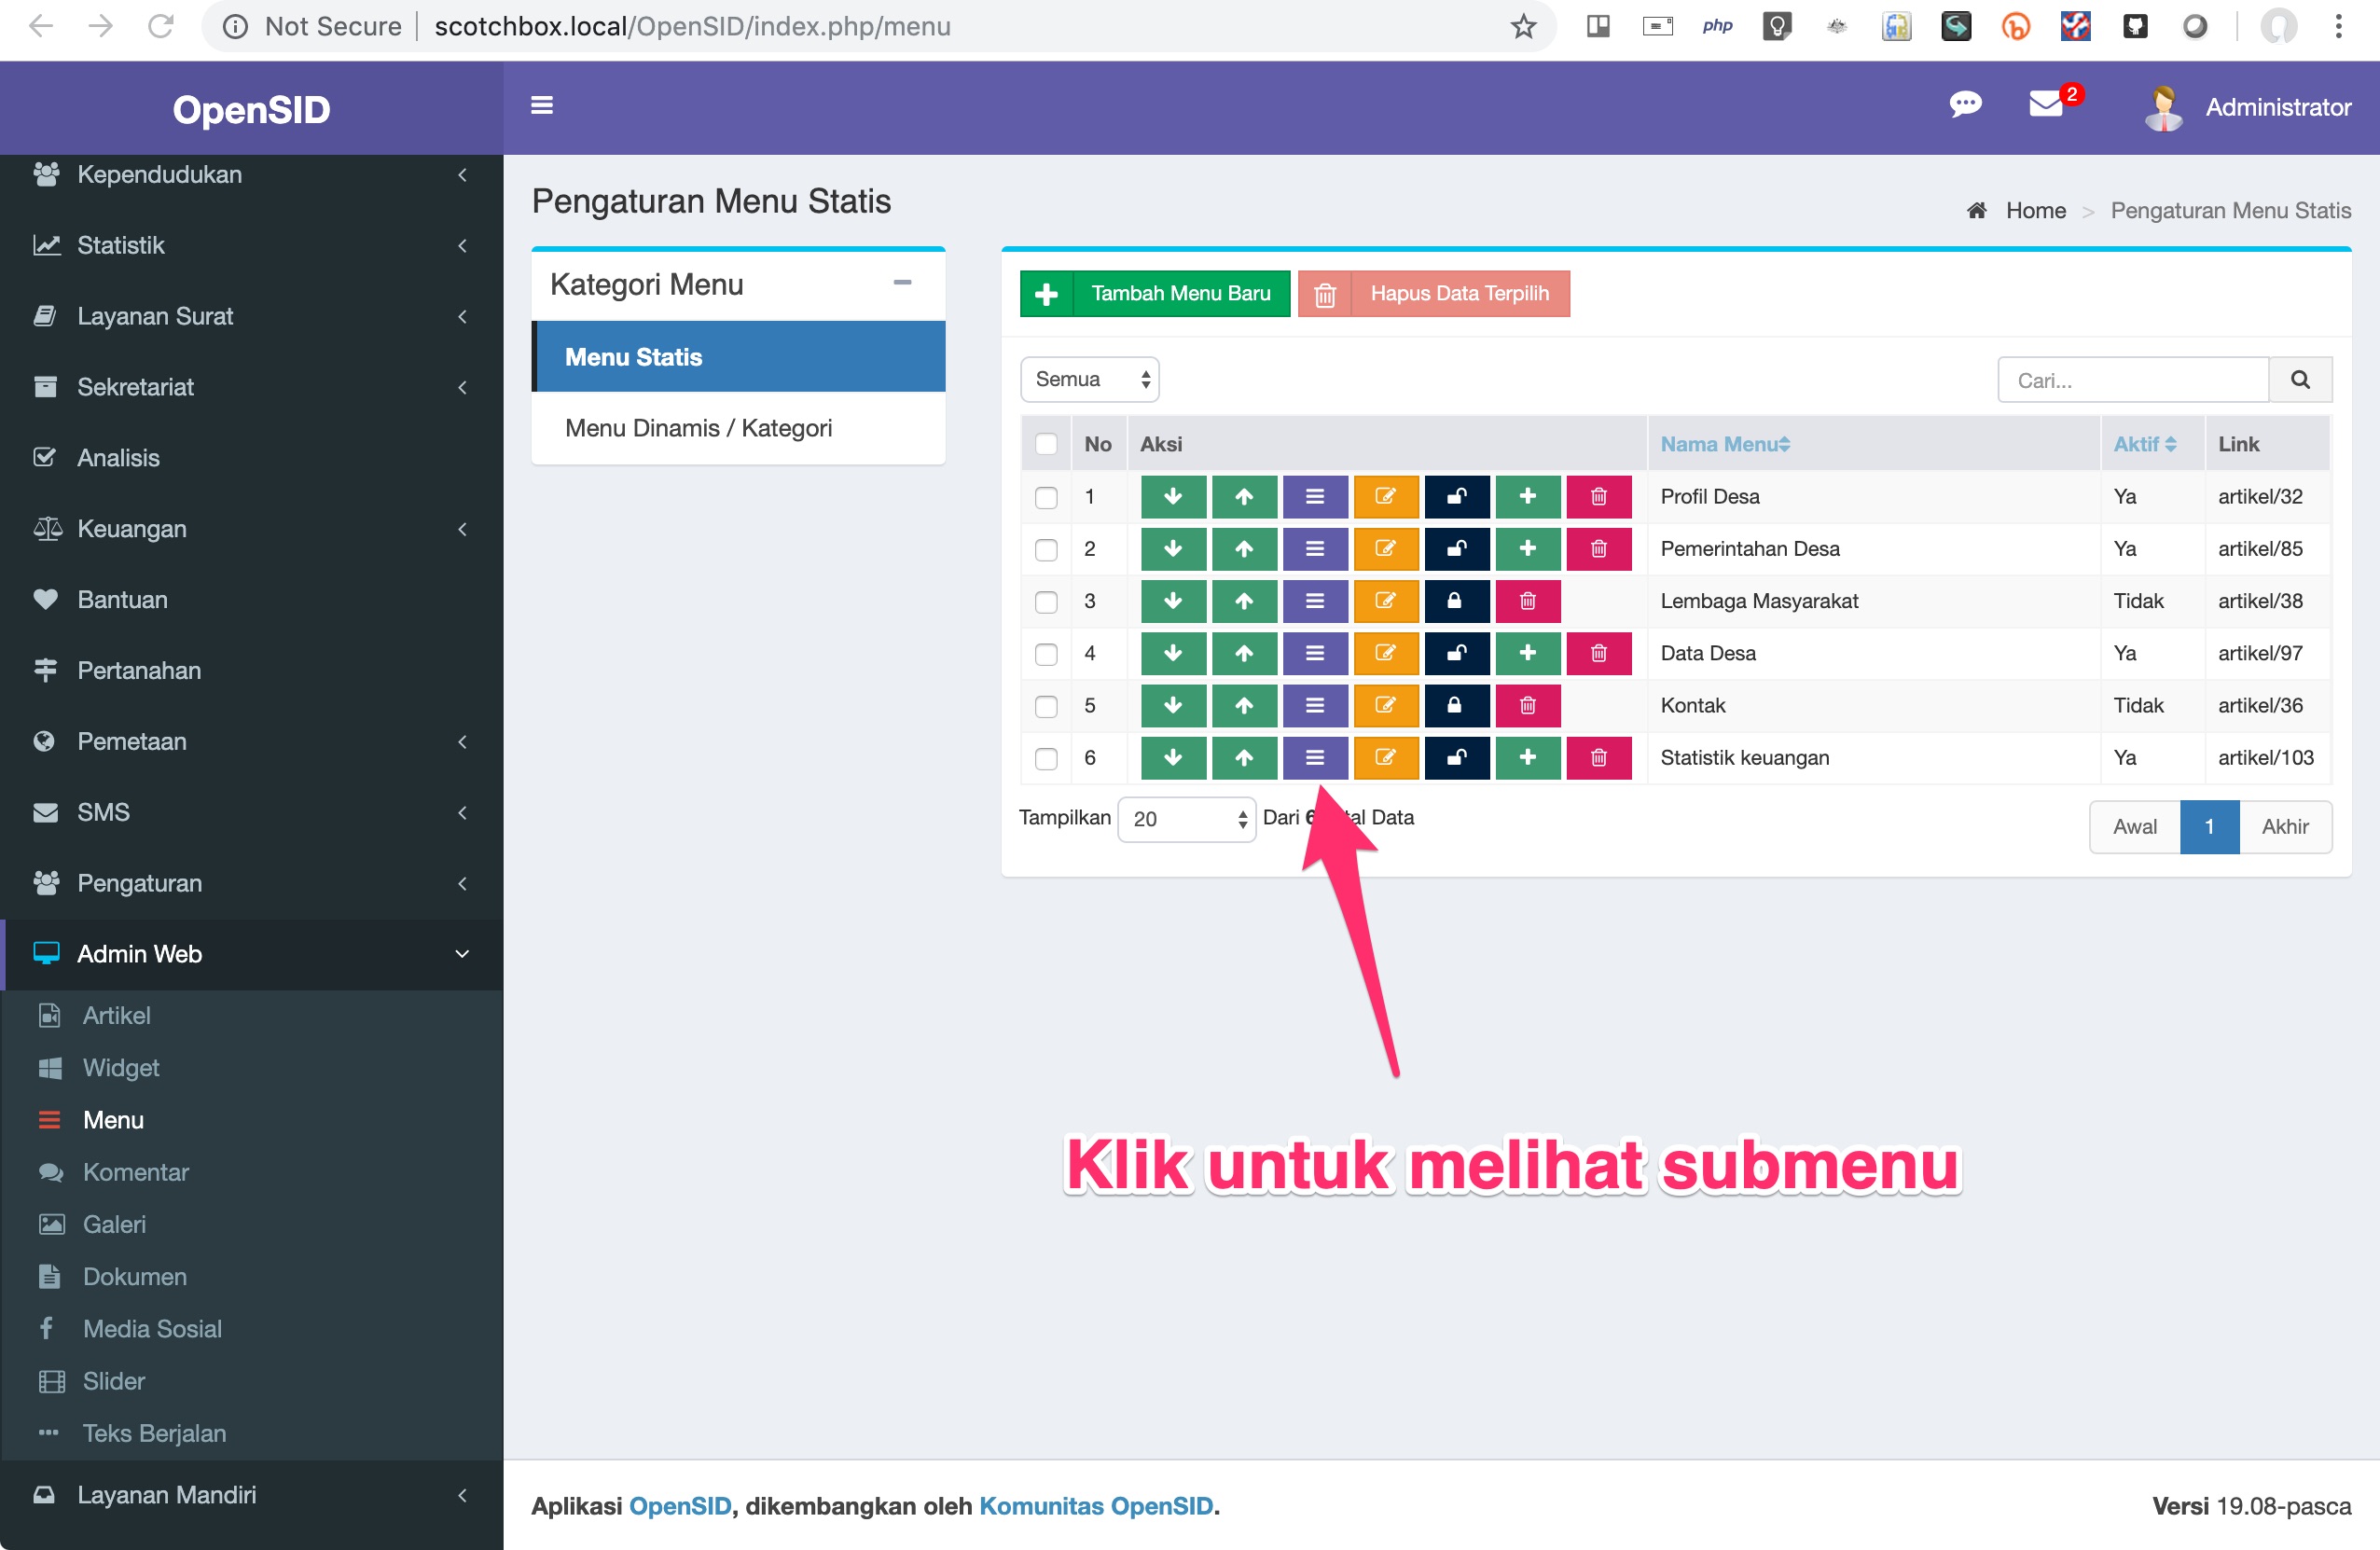Open the Semua filter dropdown
Viewport: 2380px width, 1550px height.
(x=1089, y=379)
